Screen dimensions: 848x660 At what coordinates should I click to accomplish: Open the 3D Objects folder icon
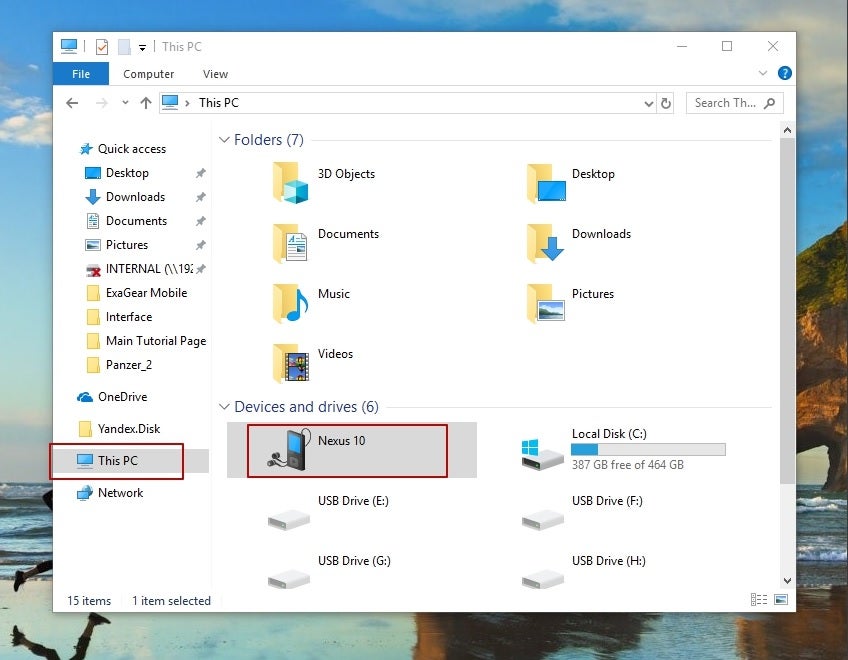290,184
